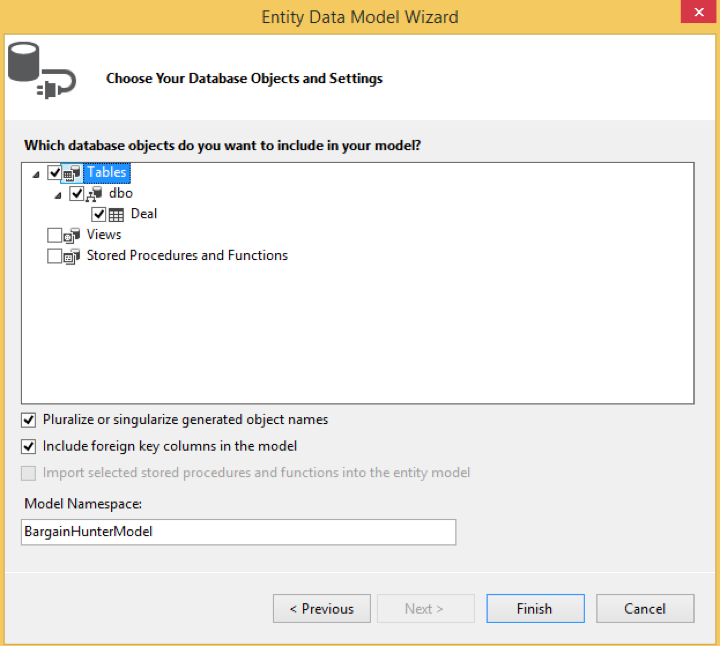Viewport: 720px width, 646px height.
Task: Click the Model Namespace text field
Action: [238, 532]
